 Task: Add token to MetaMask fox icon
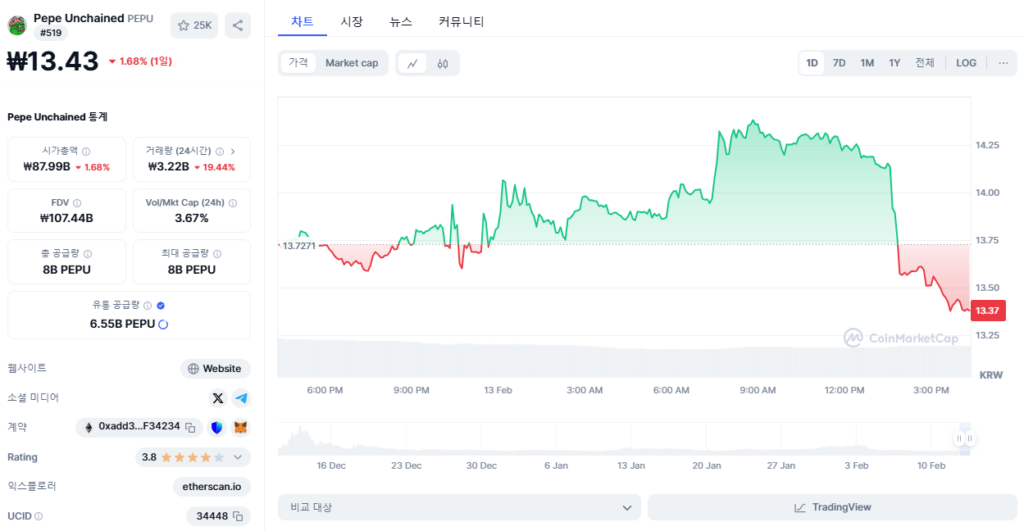(x=241, y=427)
